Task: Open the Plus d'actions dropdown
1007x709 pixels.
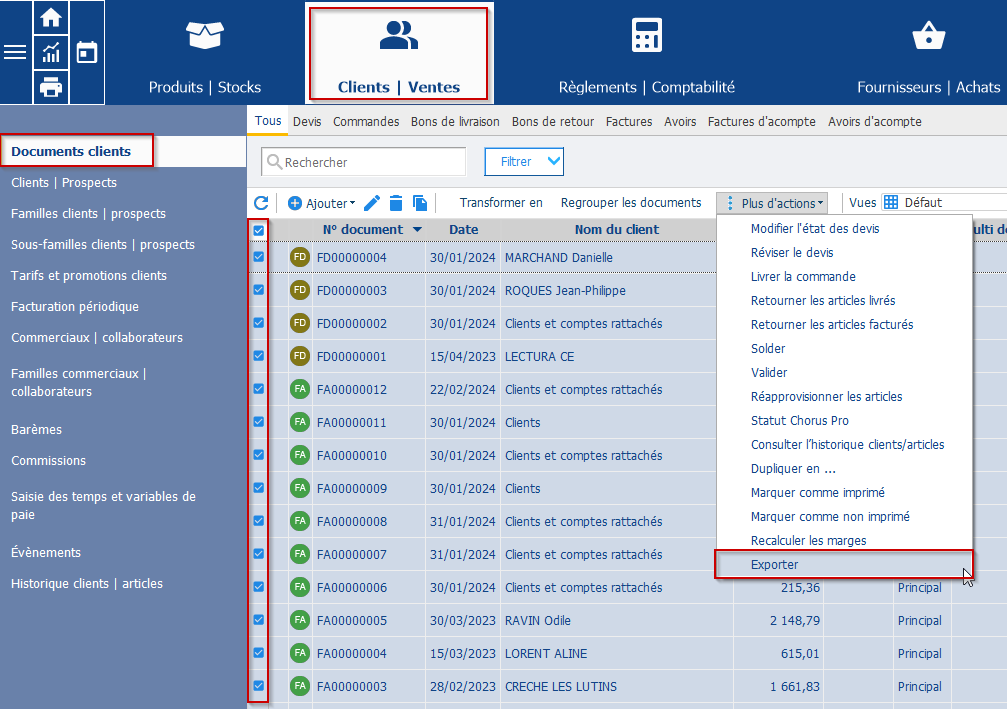Action: 773,203
